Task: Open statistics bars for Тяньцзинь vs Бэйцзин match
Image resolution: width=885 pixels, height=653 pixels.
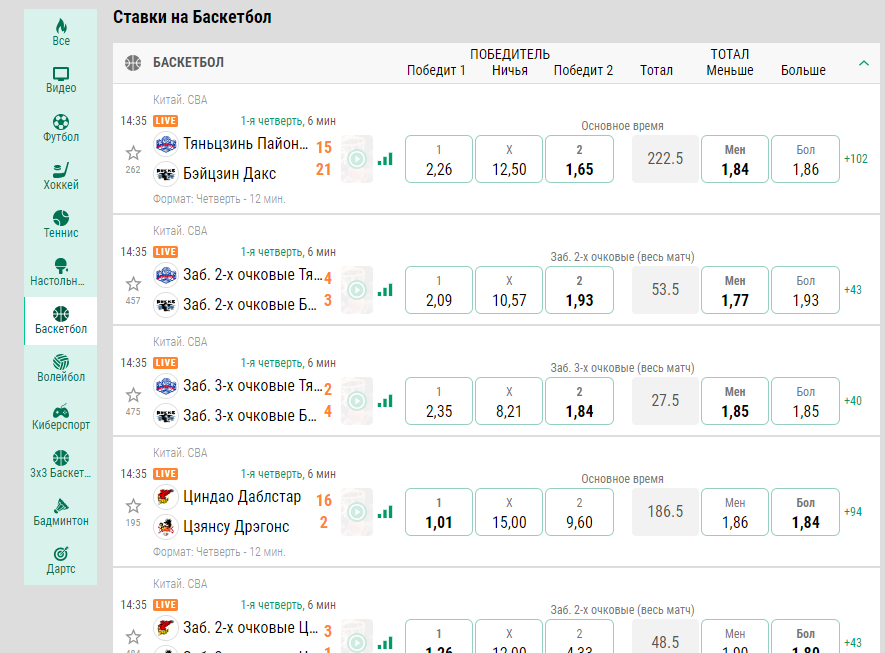Action: pos(385,159)
